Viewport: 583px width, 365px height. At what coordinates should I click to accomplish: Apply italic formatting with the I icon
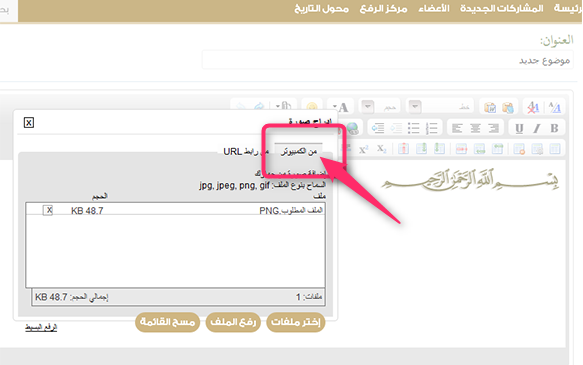click(537, 128)
